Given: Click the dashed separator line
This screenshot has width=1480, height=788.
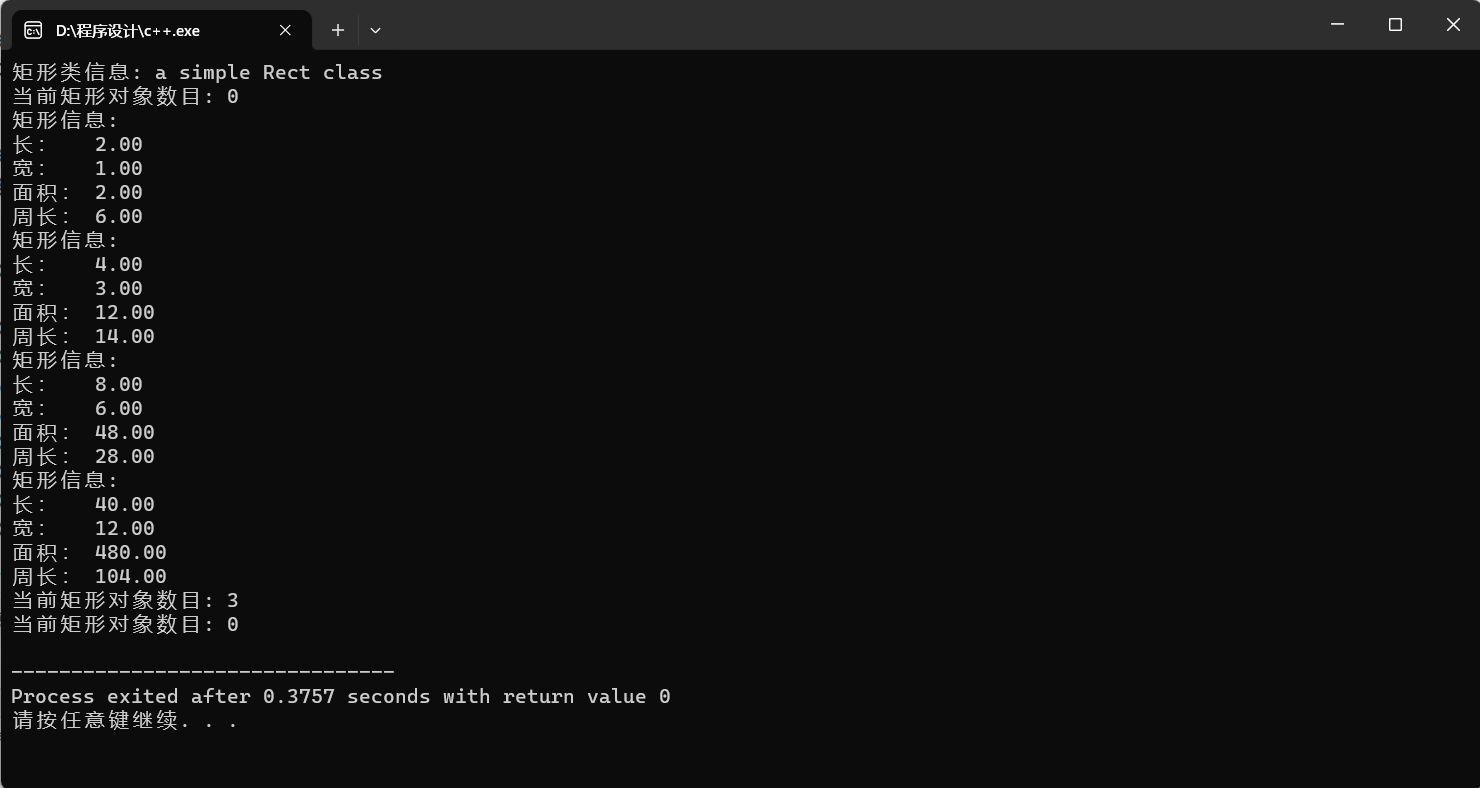Looking at the screenshot, I should click(x=202, y=671).
